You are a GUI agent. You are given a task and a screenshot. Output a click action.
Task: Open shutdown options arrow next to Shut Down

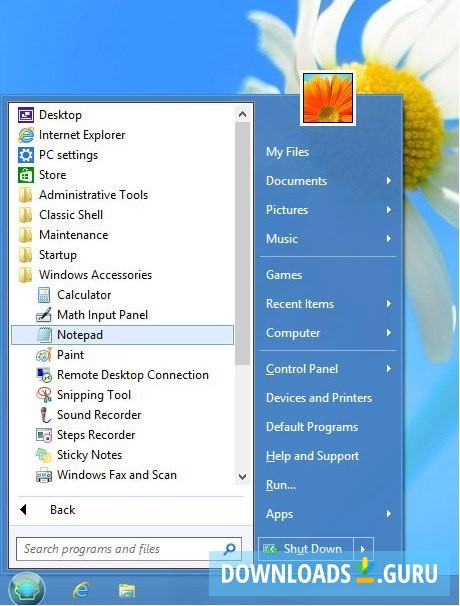pos(363,549)
